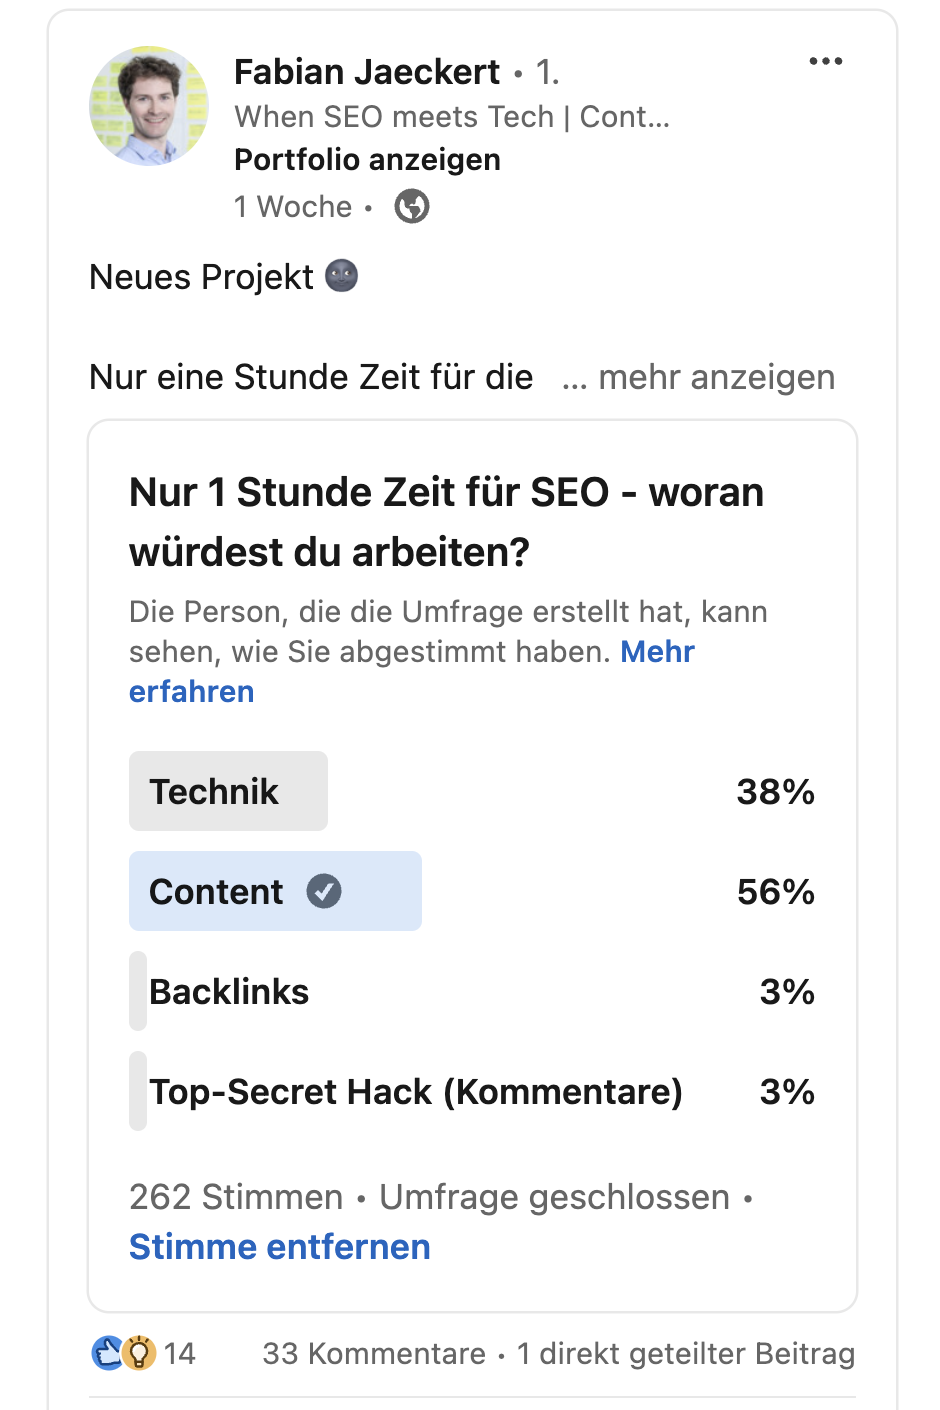The width and height of the screenshot is (940, 1410).
Task: Select the Backlinks poll option
Action: tap(472, 991)
